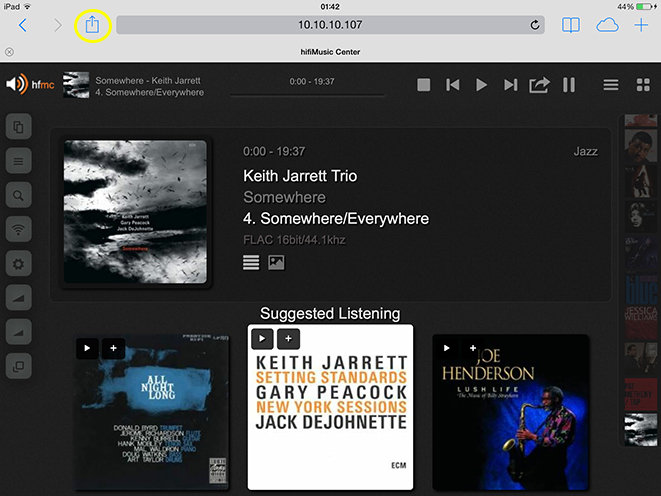Image resolution: width=661 pixels, height=496 pixels.
Task: Open the hamburger list view menu
Action: tap(611, 85)
